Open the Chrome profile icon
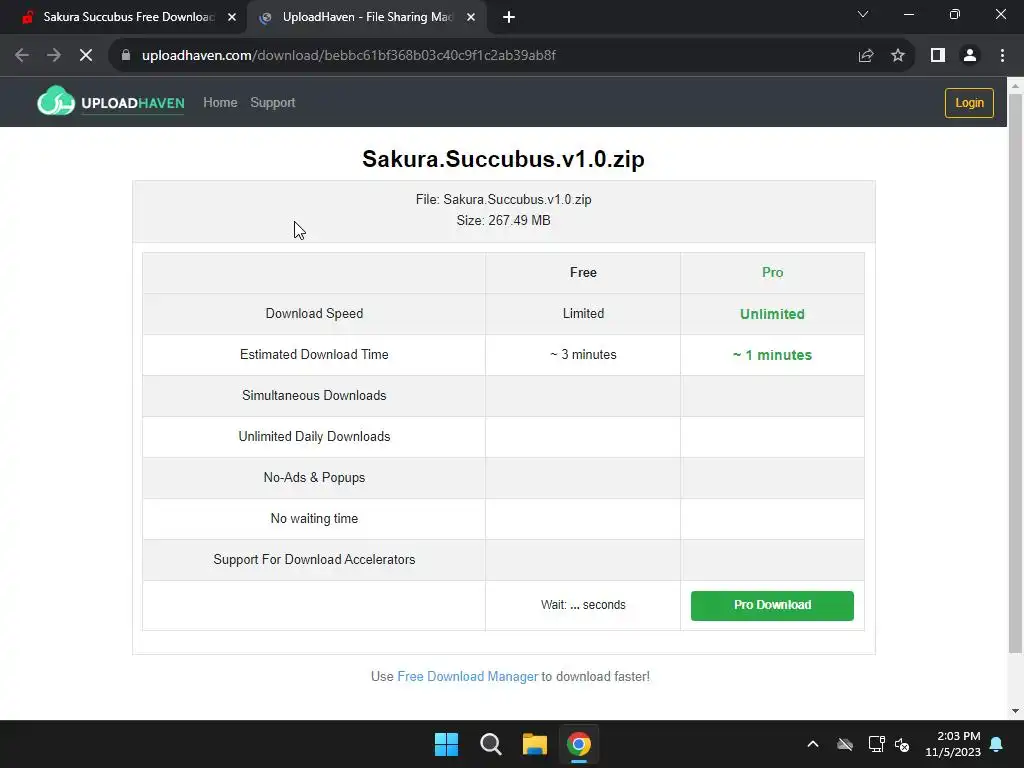This screenshot has height=768, width=1024. point(970,56)
